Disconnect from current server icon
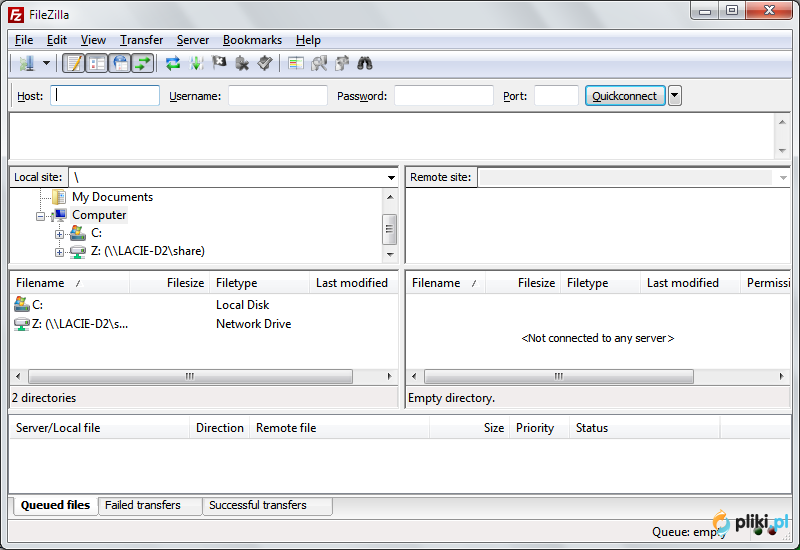The height and width of the screenshot is (550, 800). 242,63
